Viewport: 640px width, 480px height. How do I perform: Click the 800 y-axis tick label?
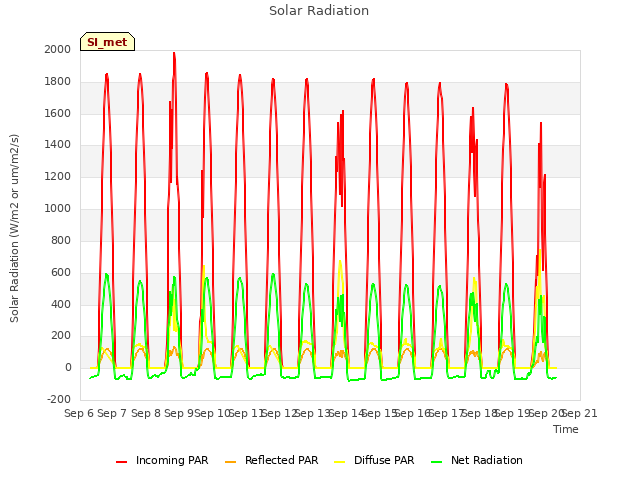[x=61, y=240]
